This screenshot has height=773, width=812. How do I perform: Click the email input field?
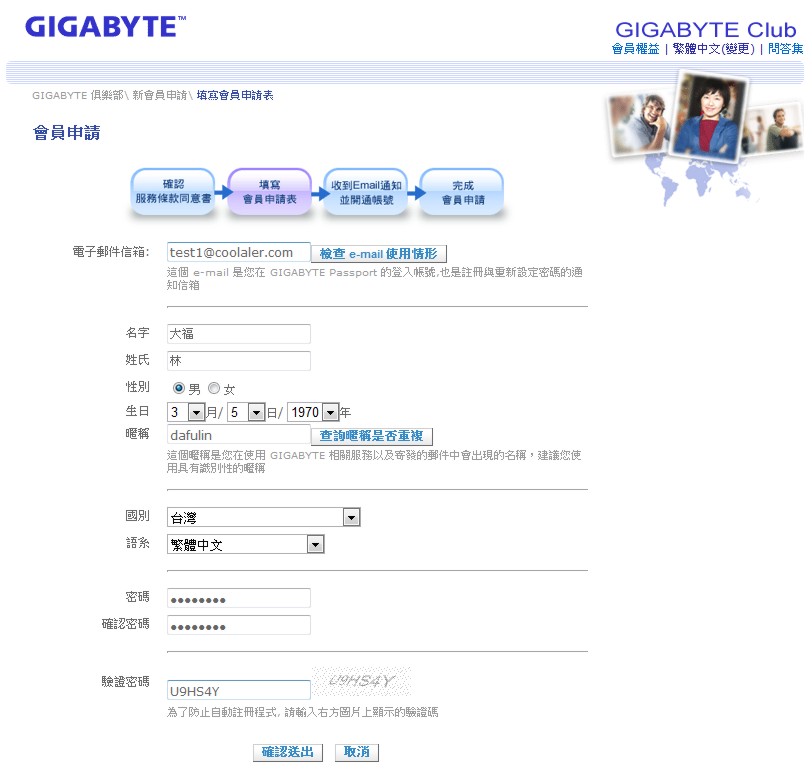pyautogui.click(x=239, y=253)
